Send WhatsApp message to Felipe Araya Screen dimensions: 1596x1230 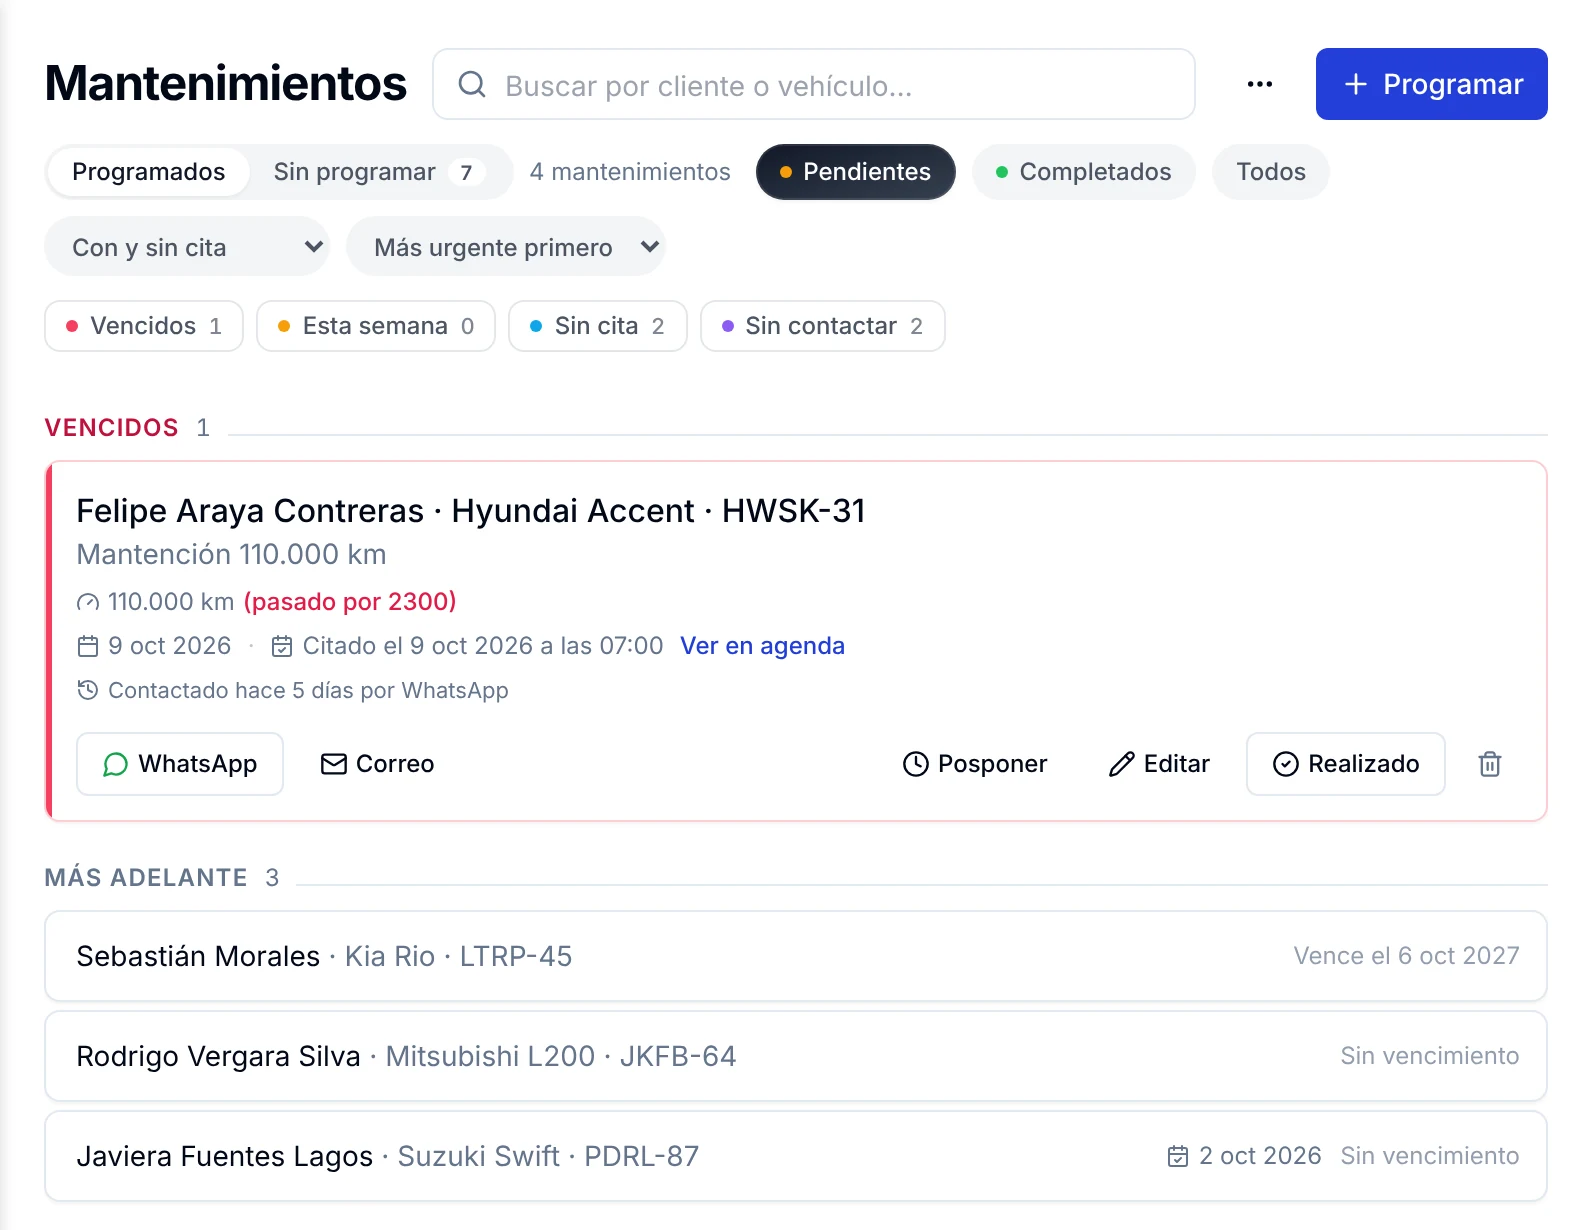pyautogui.click(x=180, y=764)
